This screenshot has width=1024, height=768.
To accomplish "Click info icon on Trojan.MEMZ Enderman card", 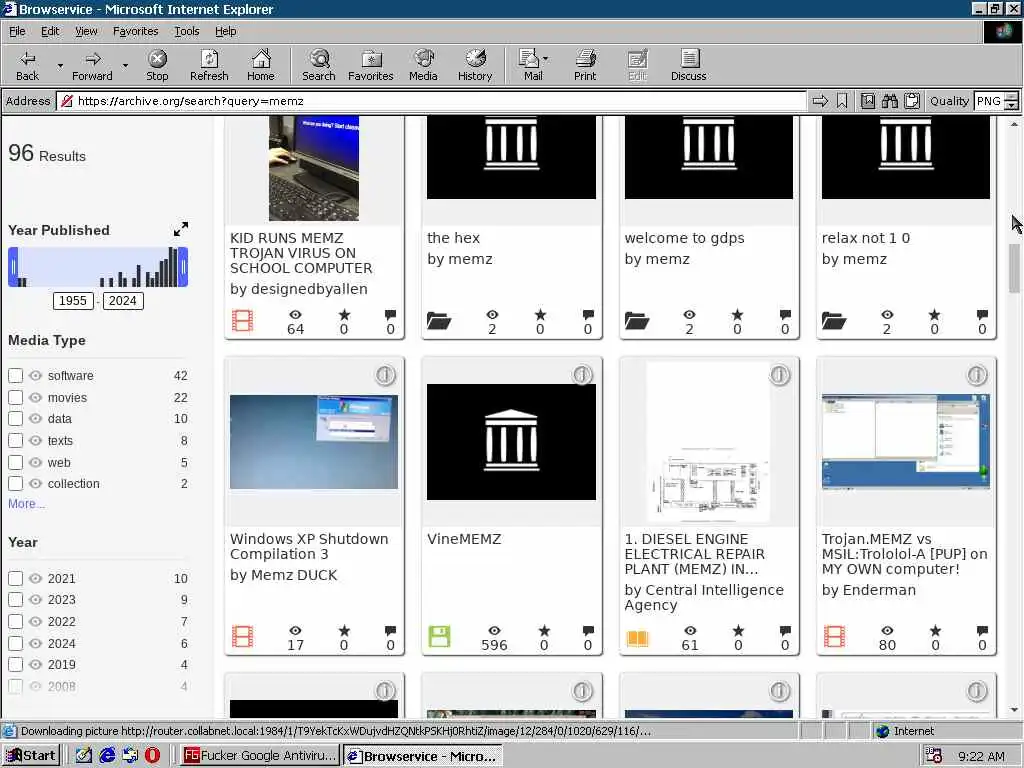I will tap(976, 375).
